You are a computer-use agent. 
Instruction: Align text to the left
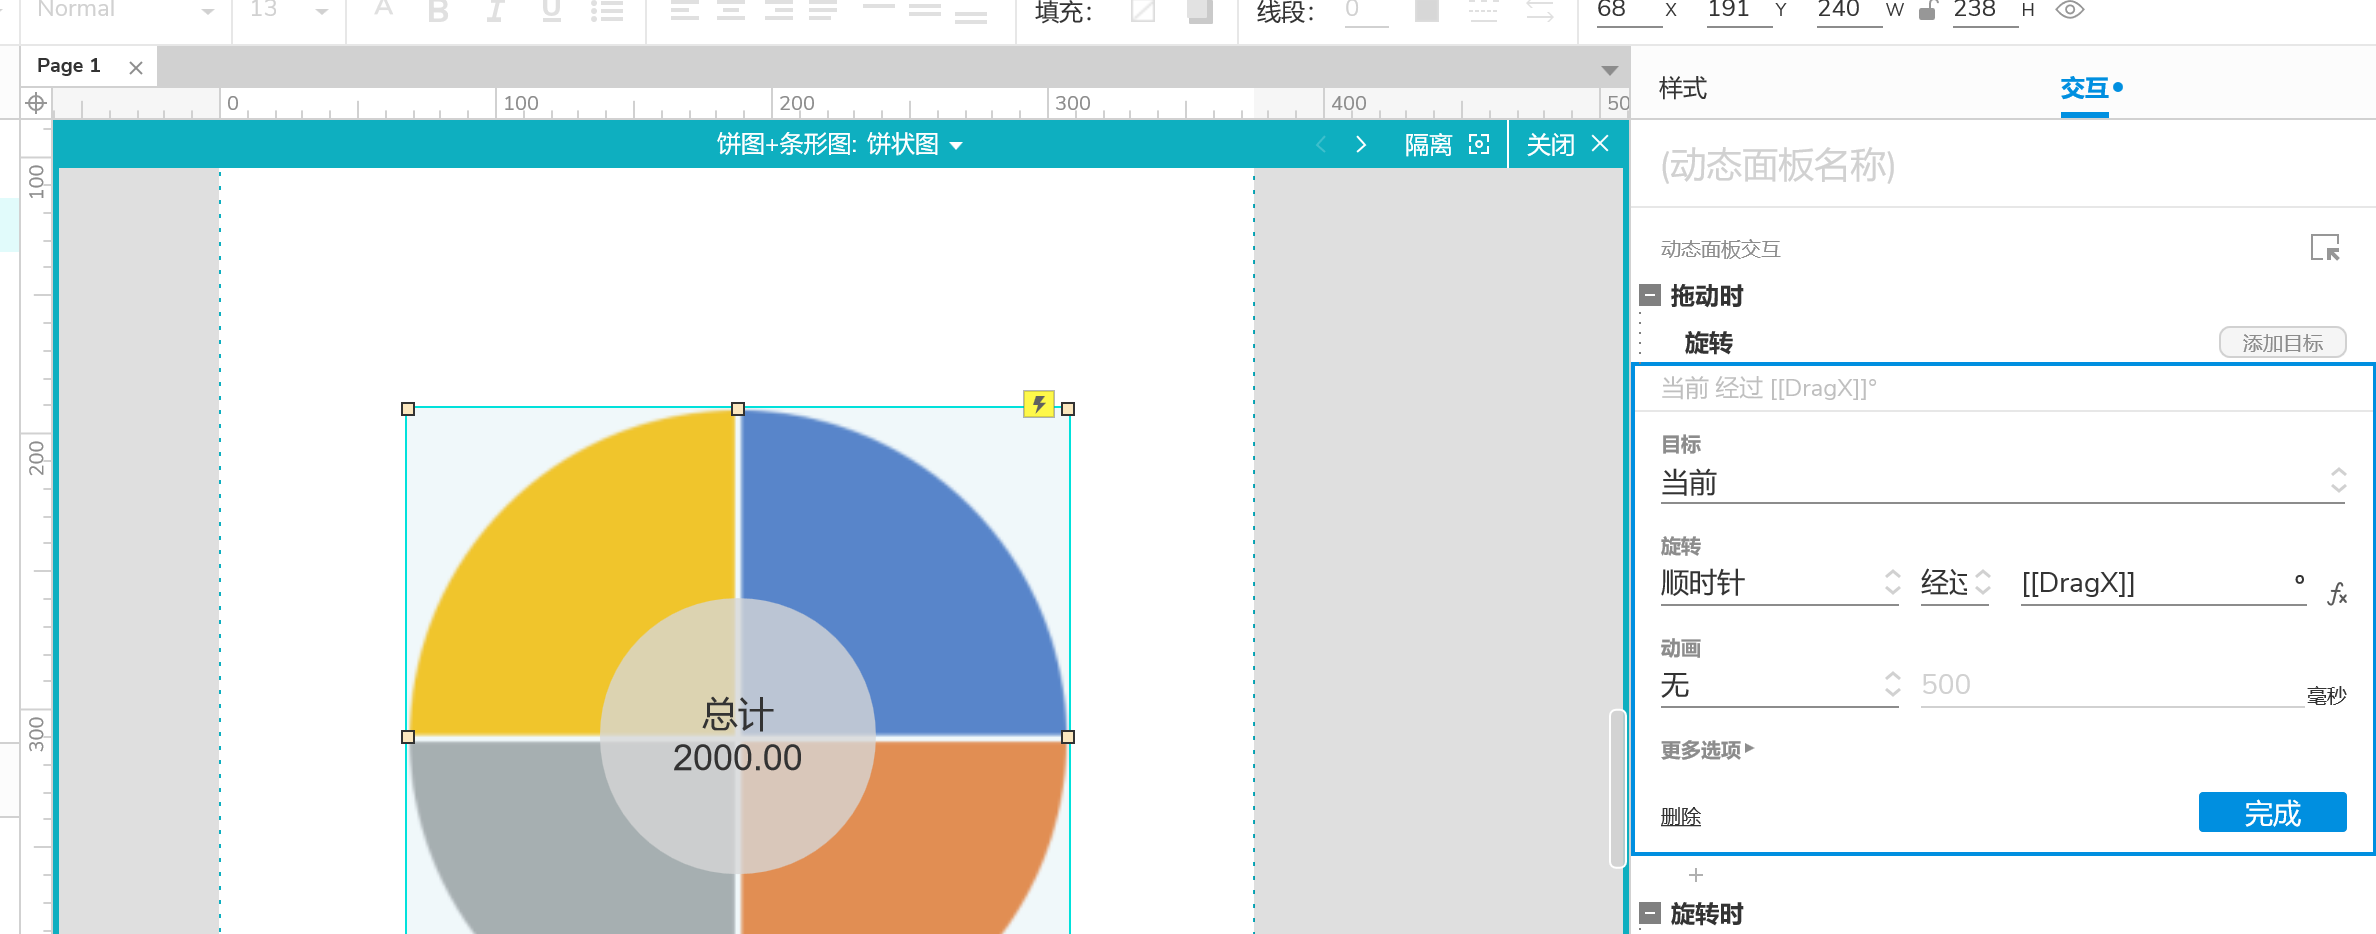coord(685,11)
